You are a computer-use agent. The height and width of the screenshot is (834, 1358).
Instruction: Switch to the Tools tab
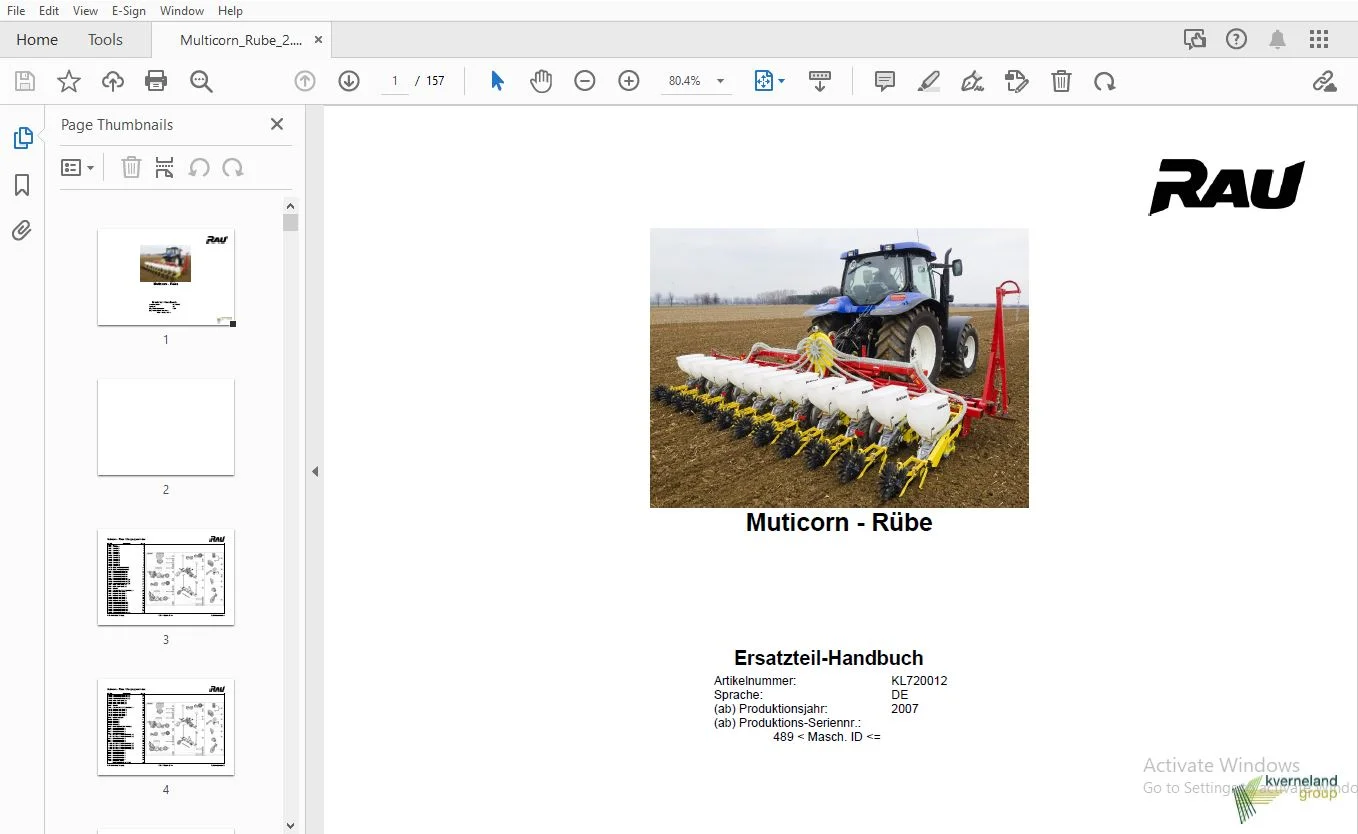pos(105,40)
